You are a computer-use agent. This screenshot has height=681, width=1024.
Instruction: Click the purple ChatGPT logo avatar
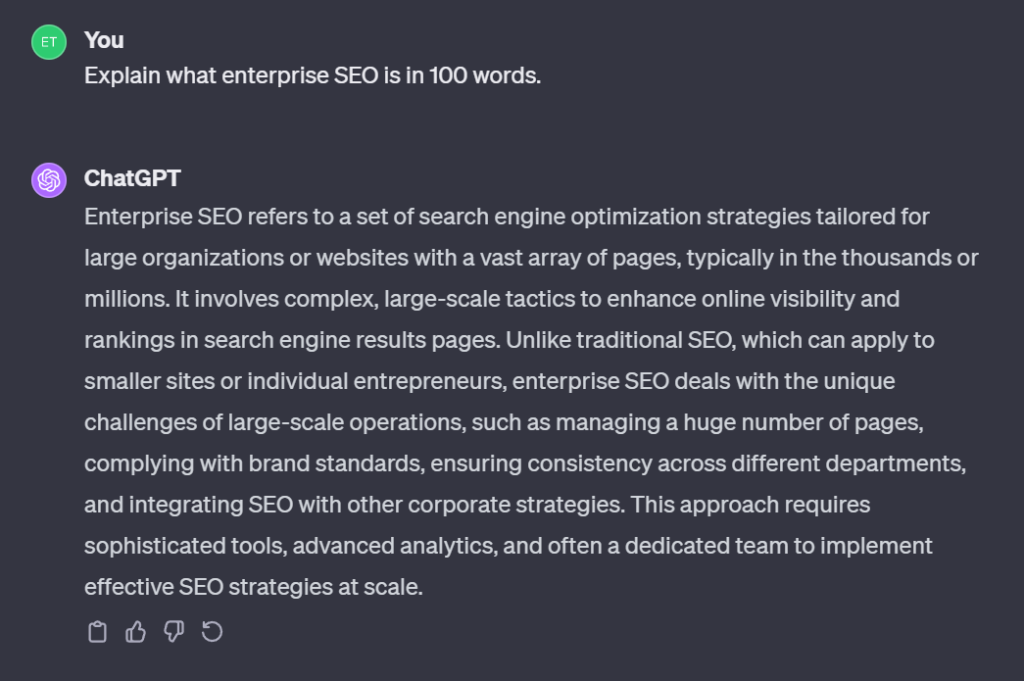(48, 180)
